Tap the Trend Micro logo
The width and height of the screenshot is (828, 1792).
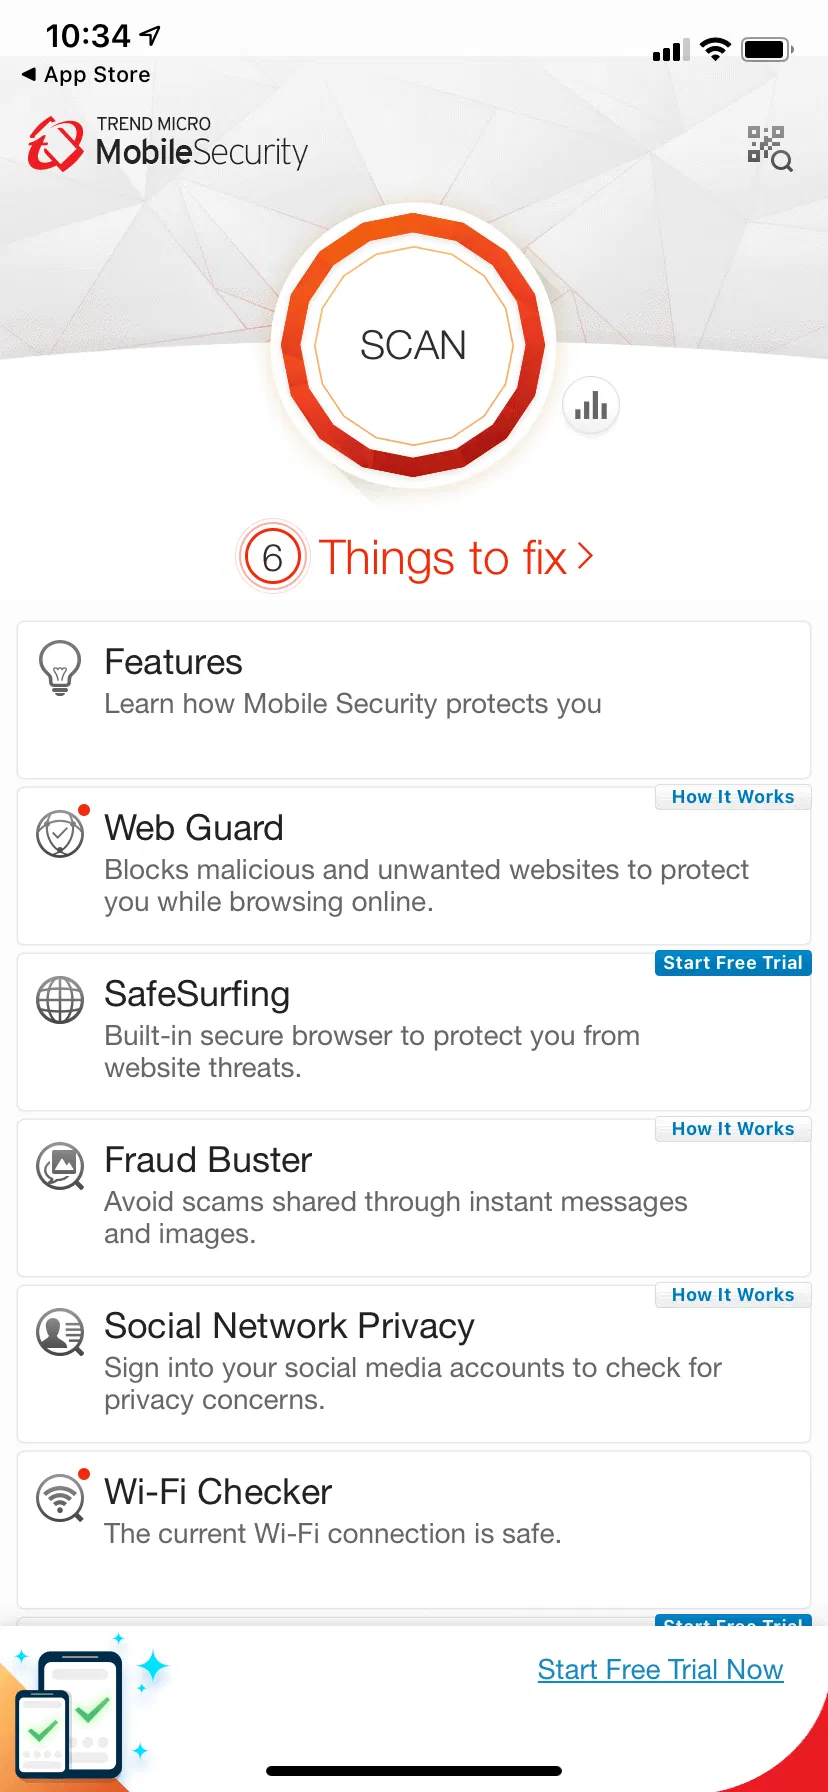(x=56, y=144)
